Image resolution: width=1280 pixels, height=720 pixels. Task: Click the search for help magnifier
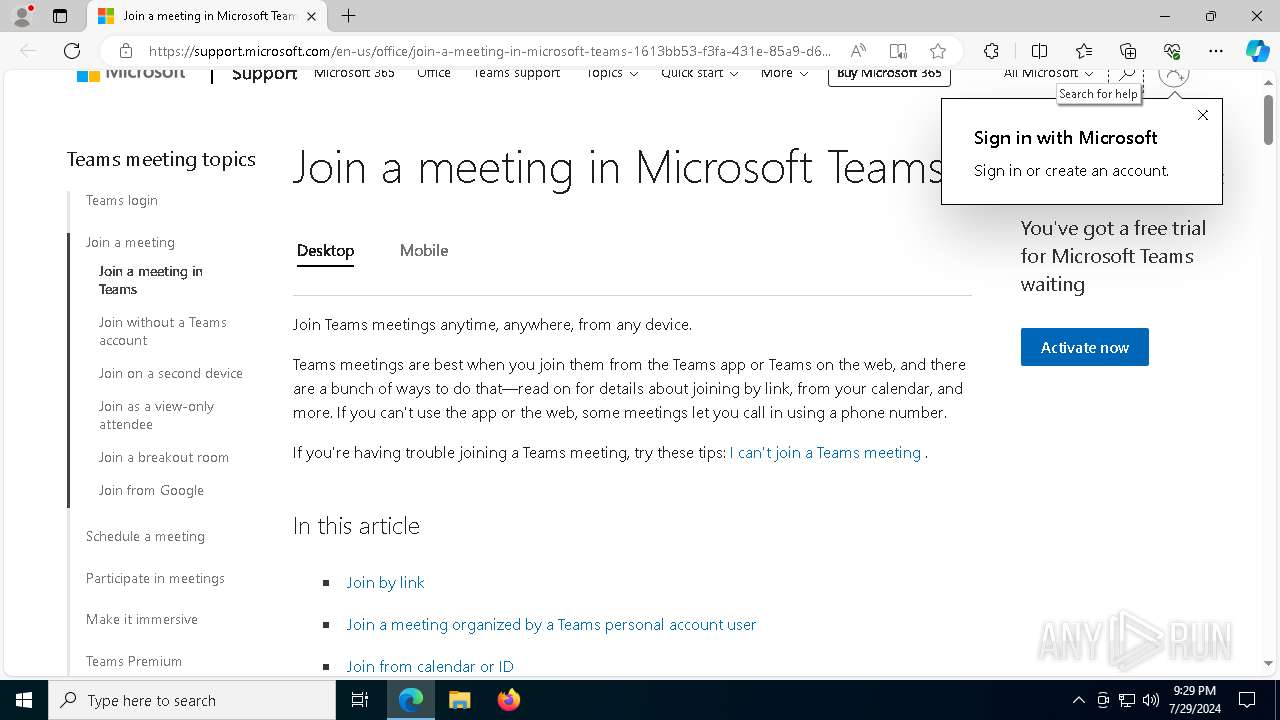(1127, 74)
